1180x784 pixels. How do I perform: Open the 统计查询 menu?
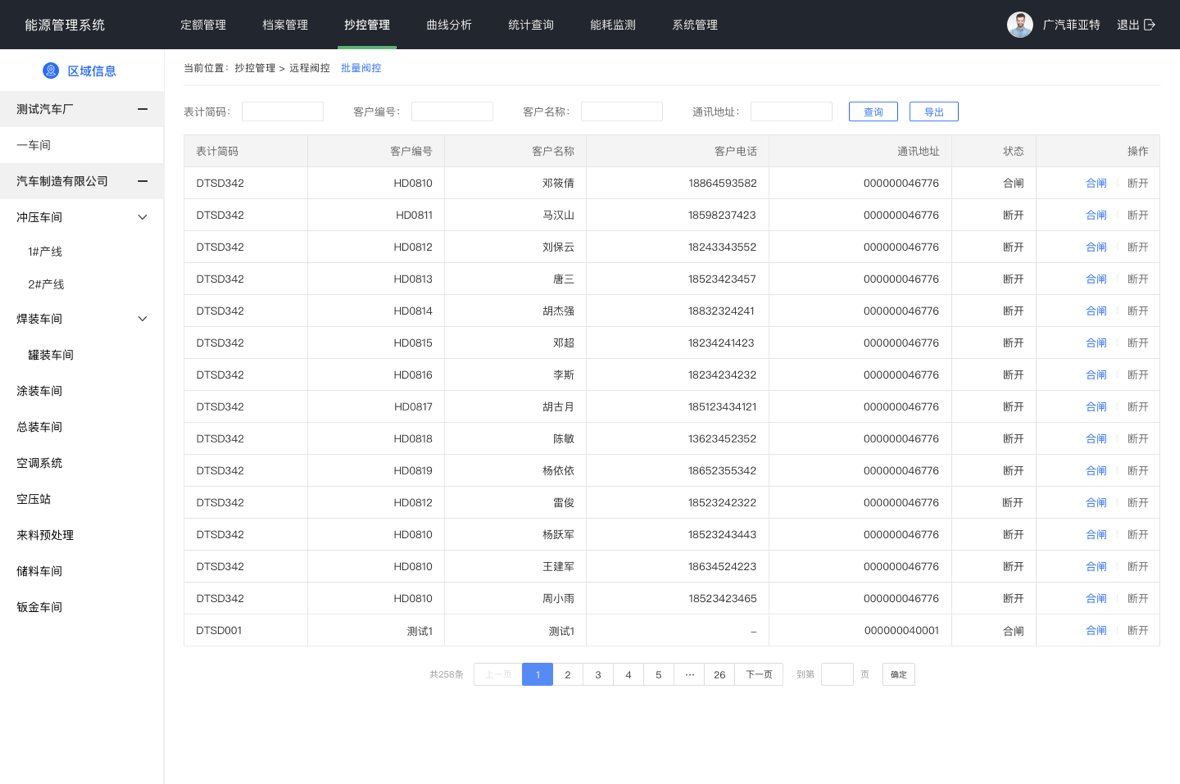(x=531, y=25)
